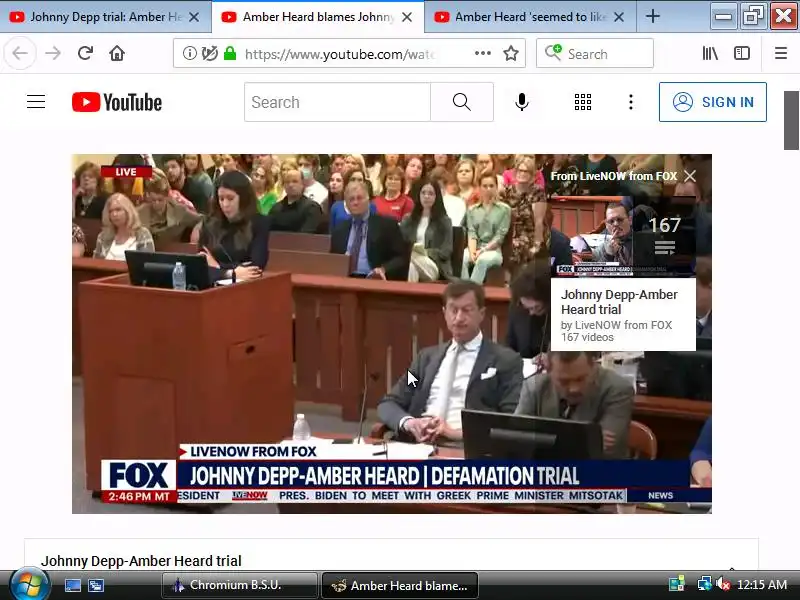This screenshot has height=600, width=800.
Task: Open the Windows Start orb
Action: 29,585
